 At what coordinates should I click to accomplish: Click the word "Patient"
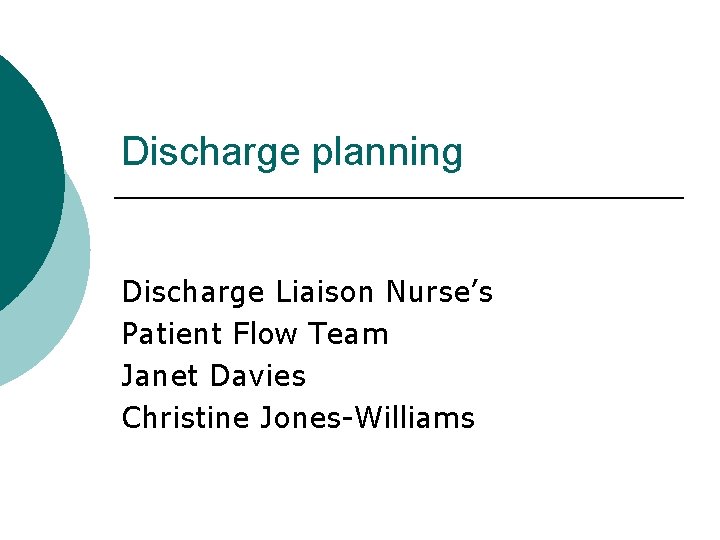(171, 334)
